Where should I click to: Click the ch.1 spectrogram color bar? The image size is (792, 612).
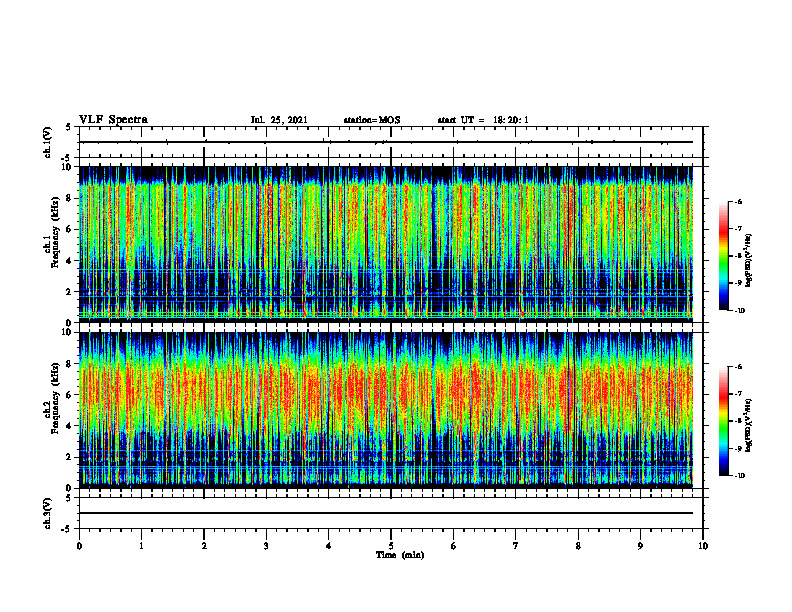(x=723, y=256)
